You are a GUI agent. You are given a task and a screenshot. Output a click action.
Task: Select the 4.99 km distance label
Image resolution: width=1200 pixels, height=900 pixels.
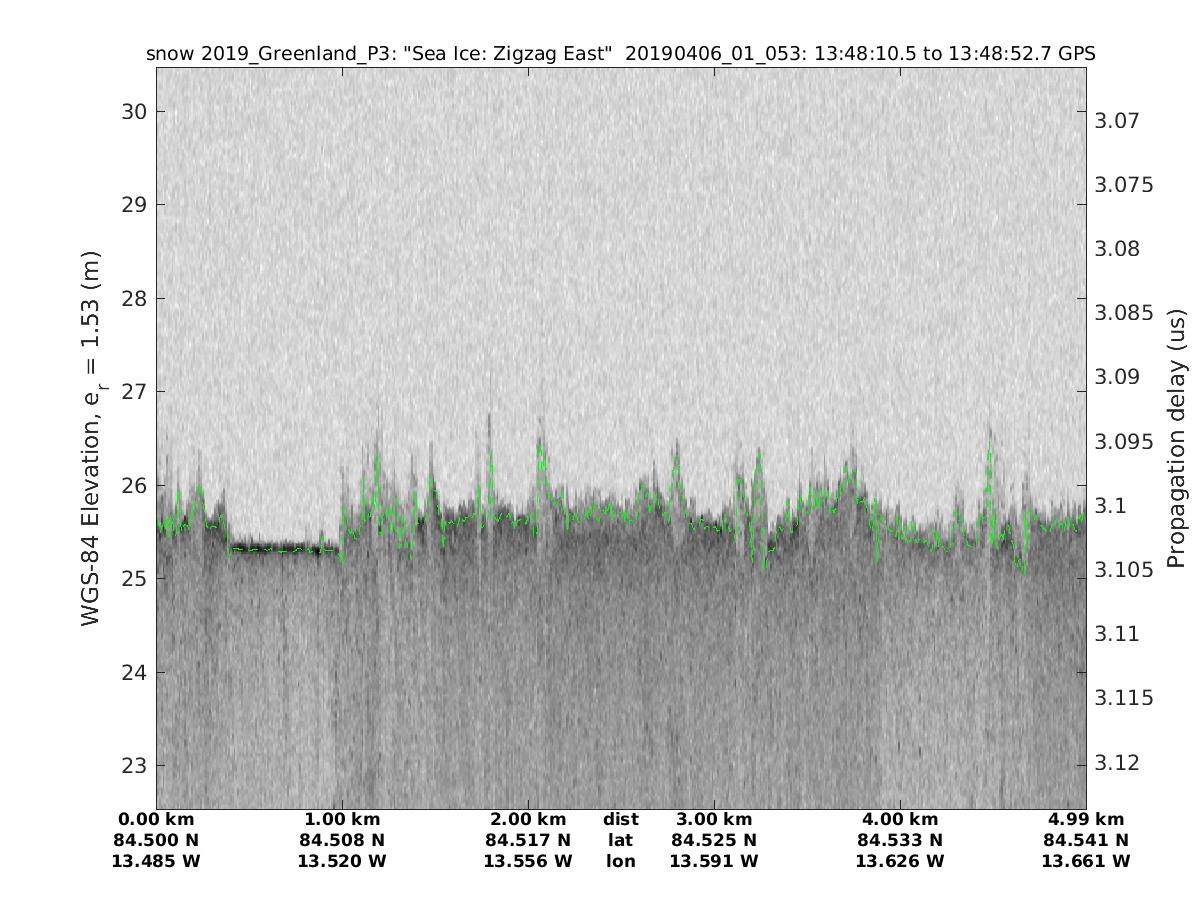1085,820
